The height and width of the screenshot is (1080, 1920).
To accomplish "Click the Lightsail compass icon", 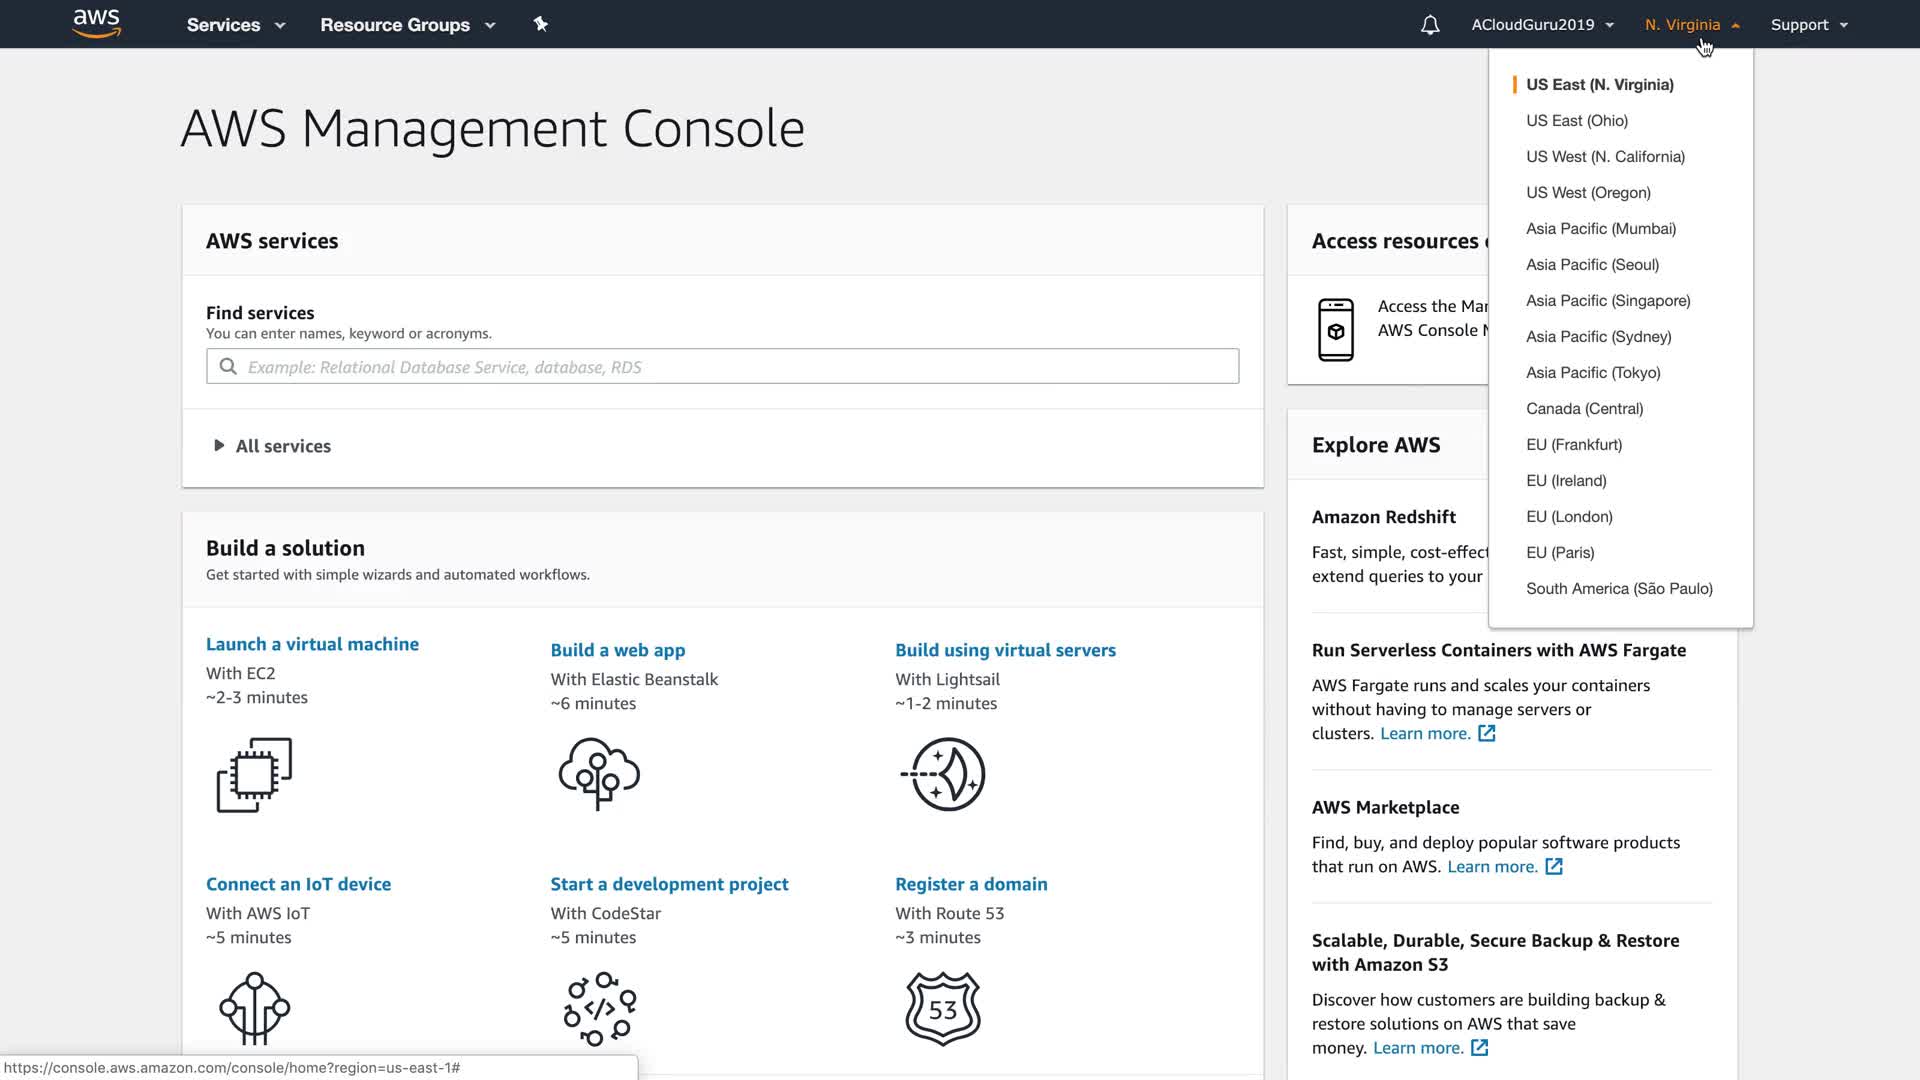I will (x=944, y=774).
